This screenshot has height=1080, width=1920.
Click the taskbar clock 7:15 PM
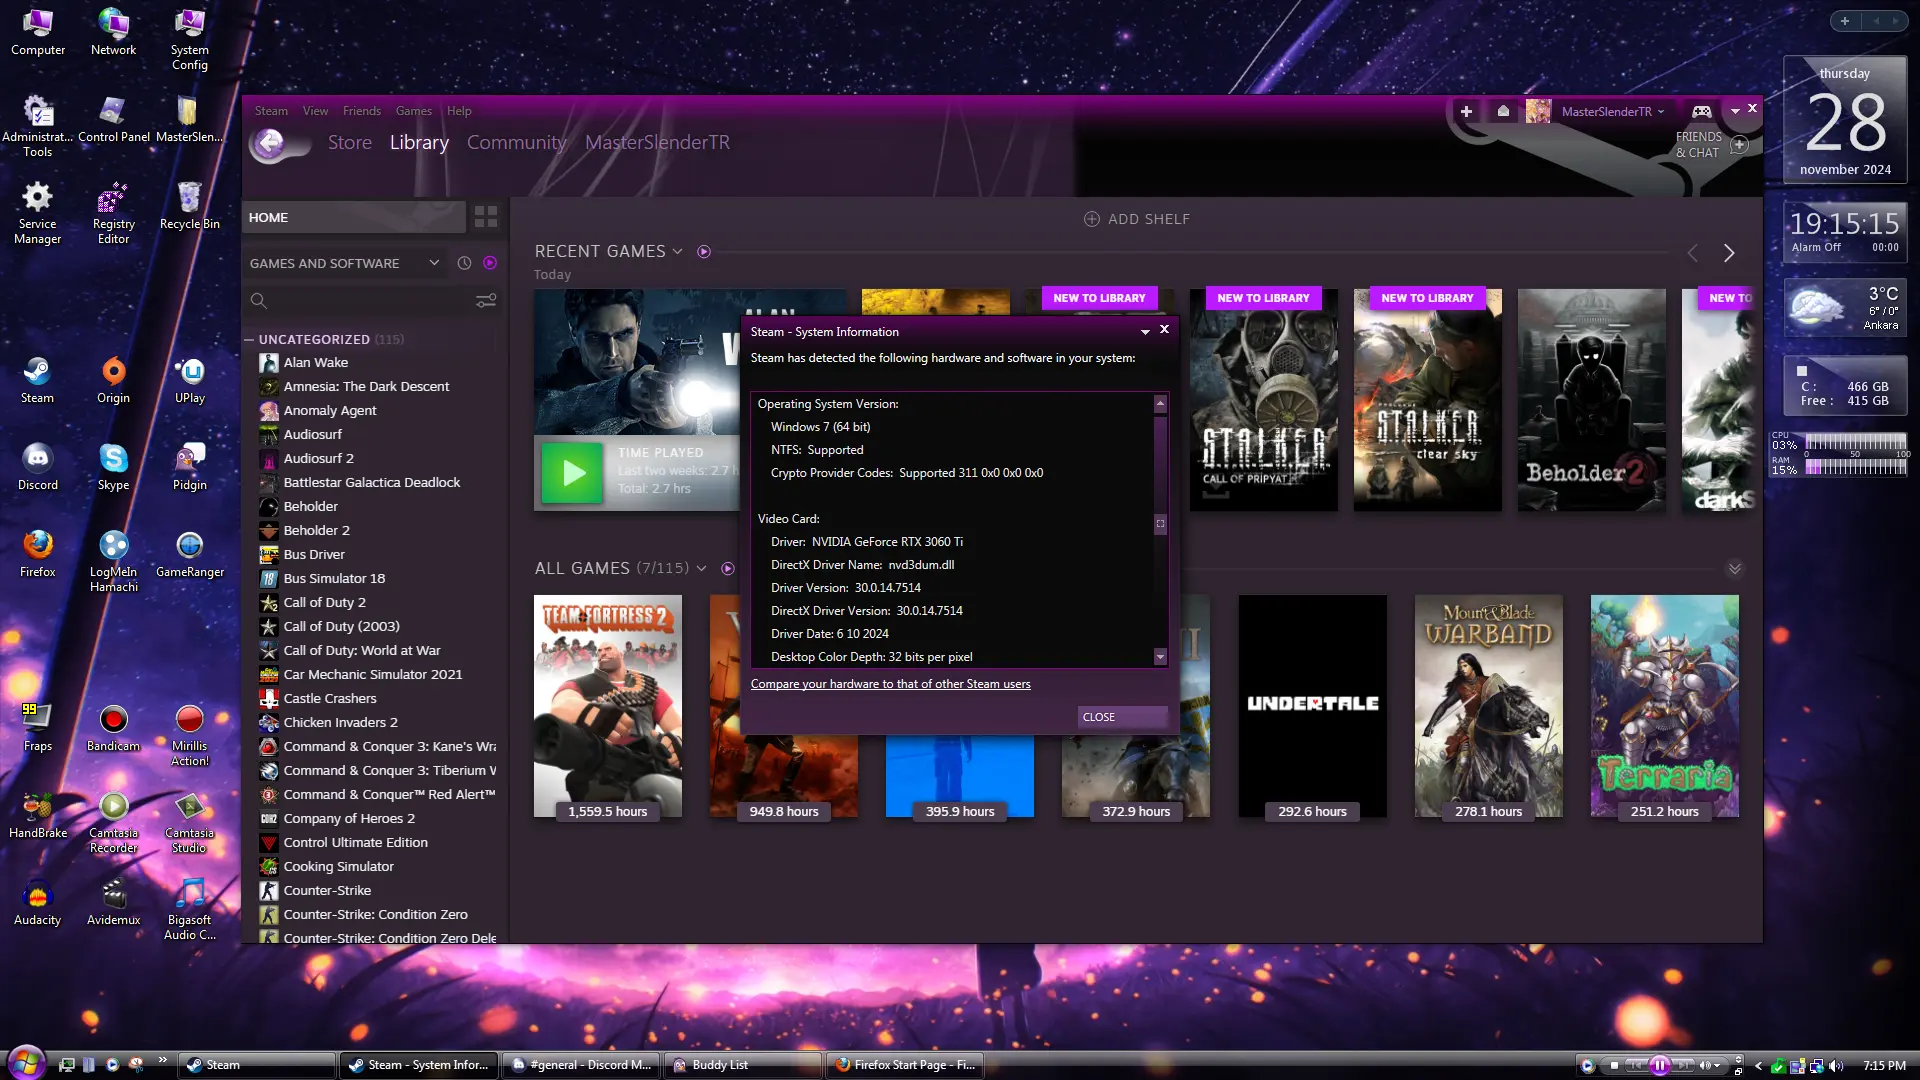[1884, 1065]
